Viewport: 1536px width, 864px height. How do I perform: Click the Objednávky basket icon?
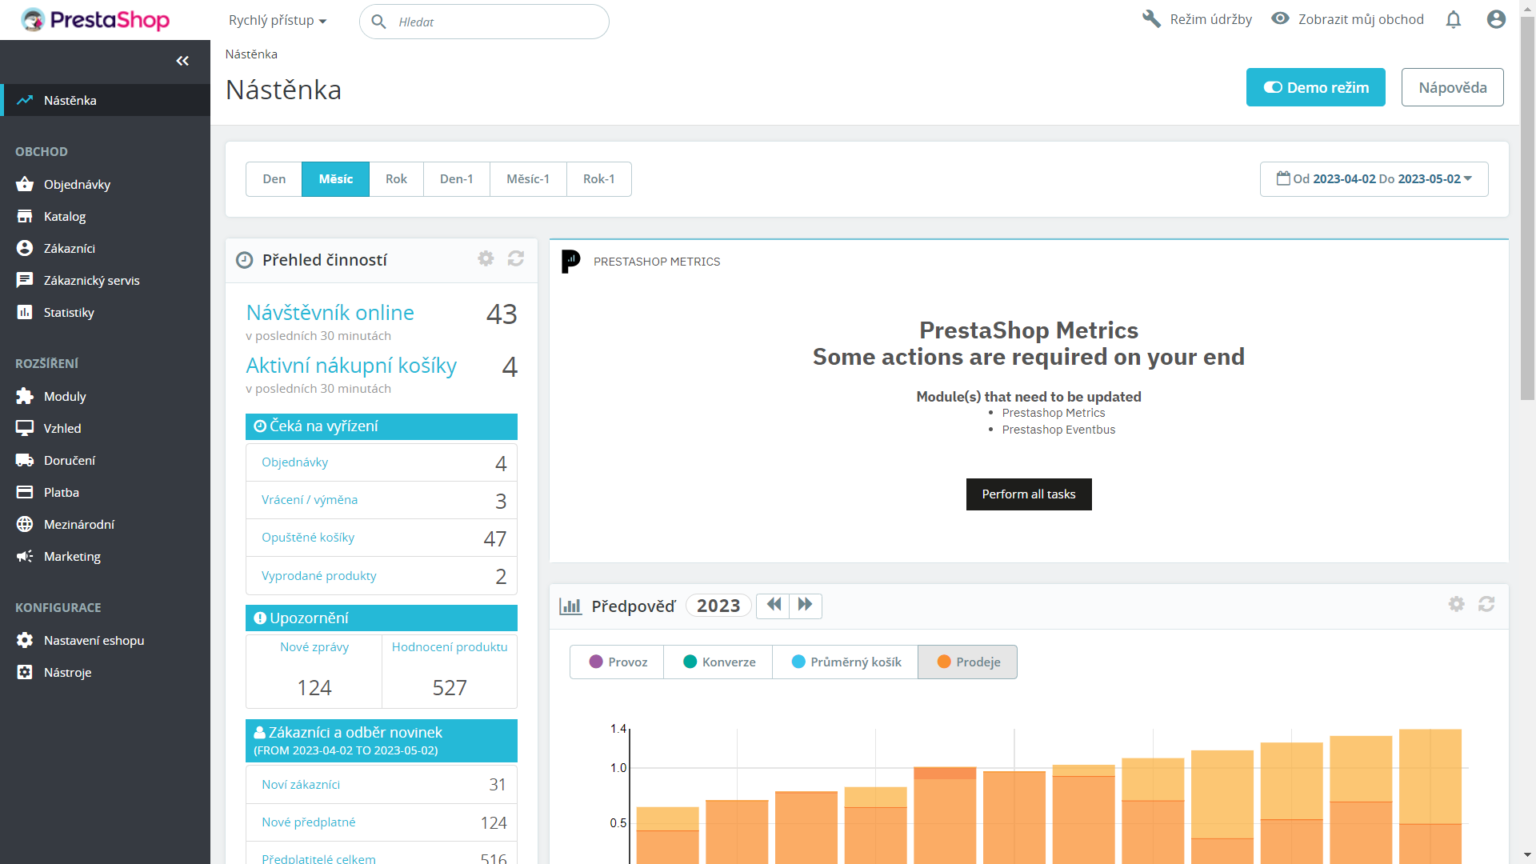pos(25,184)
